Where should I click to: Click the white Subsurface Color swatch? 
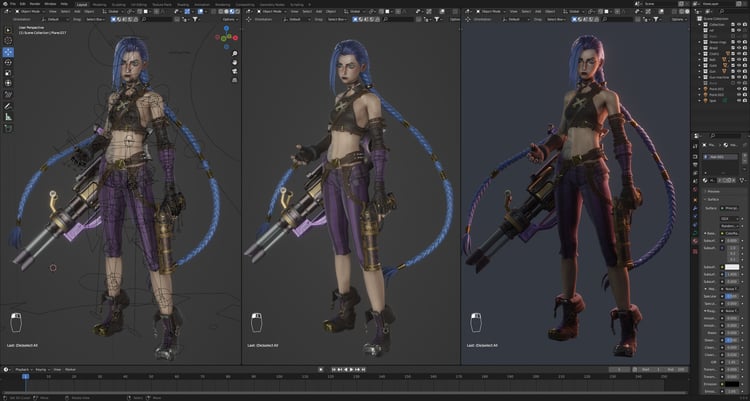pos(732,267)
